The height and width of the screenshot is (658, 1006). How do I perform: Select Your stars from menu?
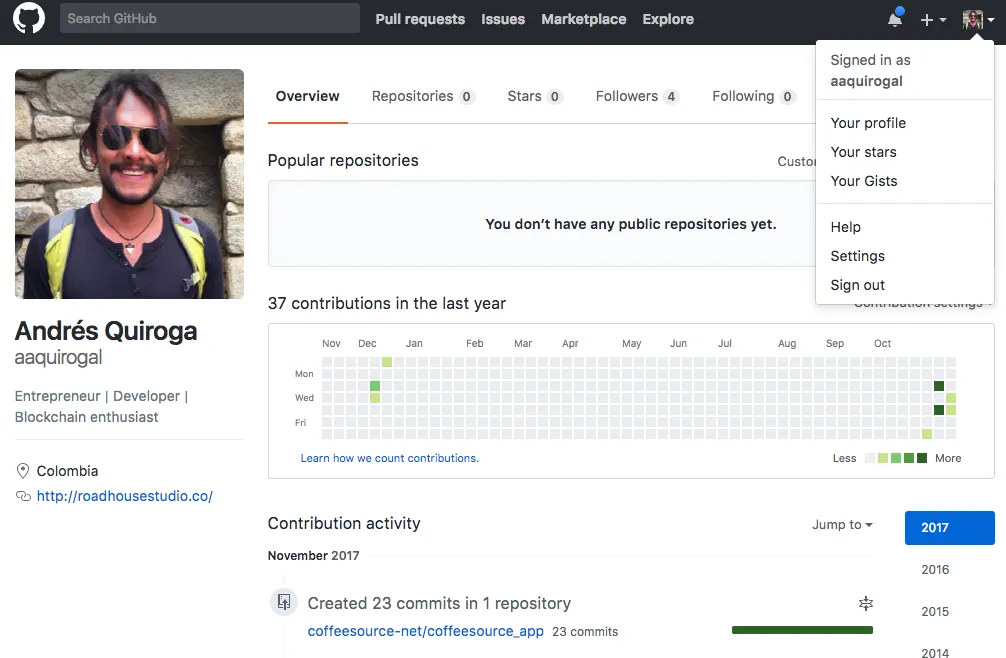coord(863,152)
